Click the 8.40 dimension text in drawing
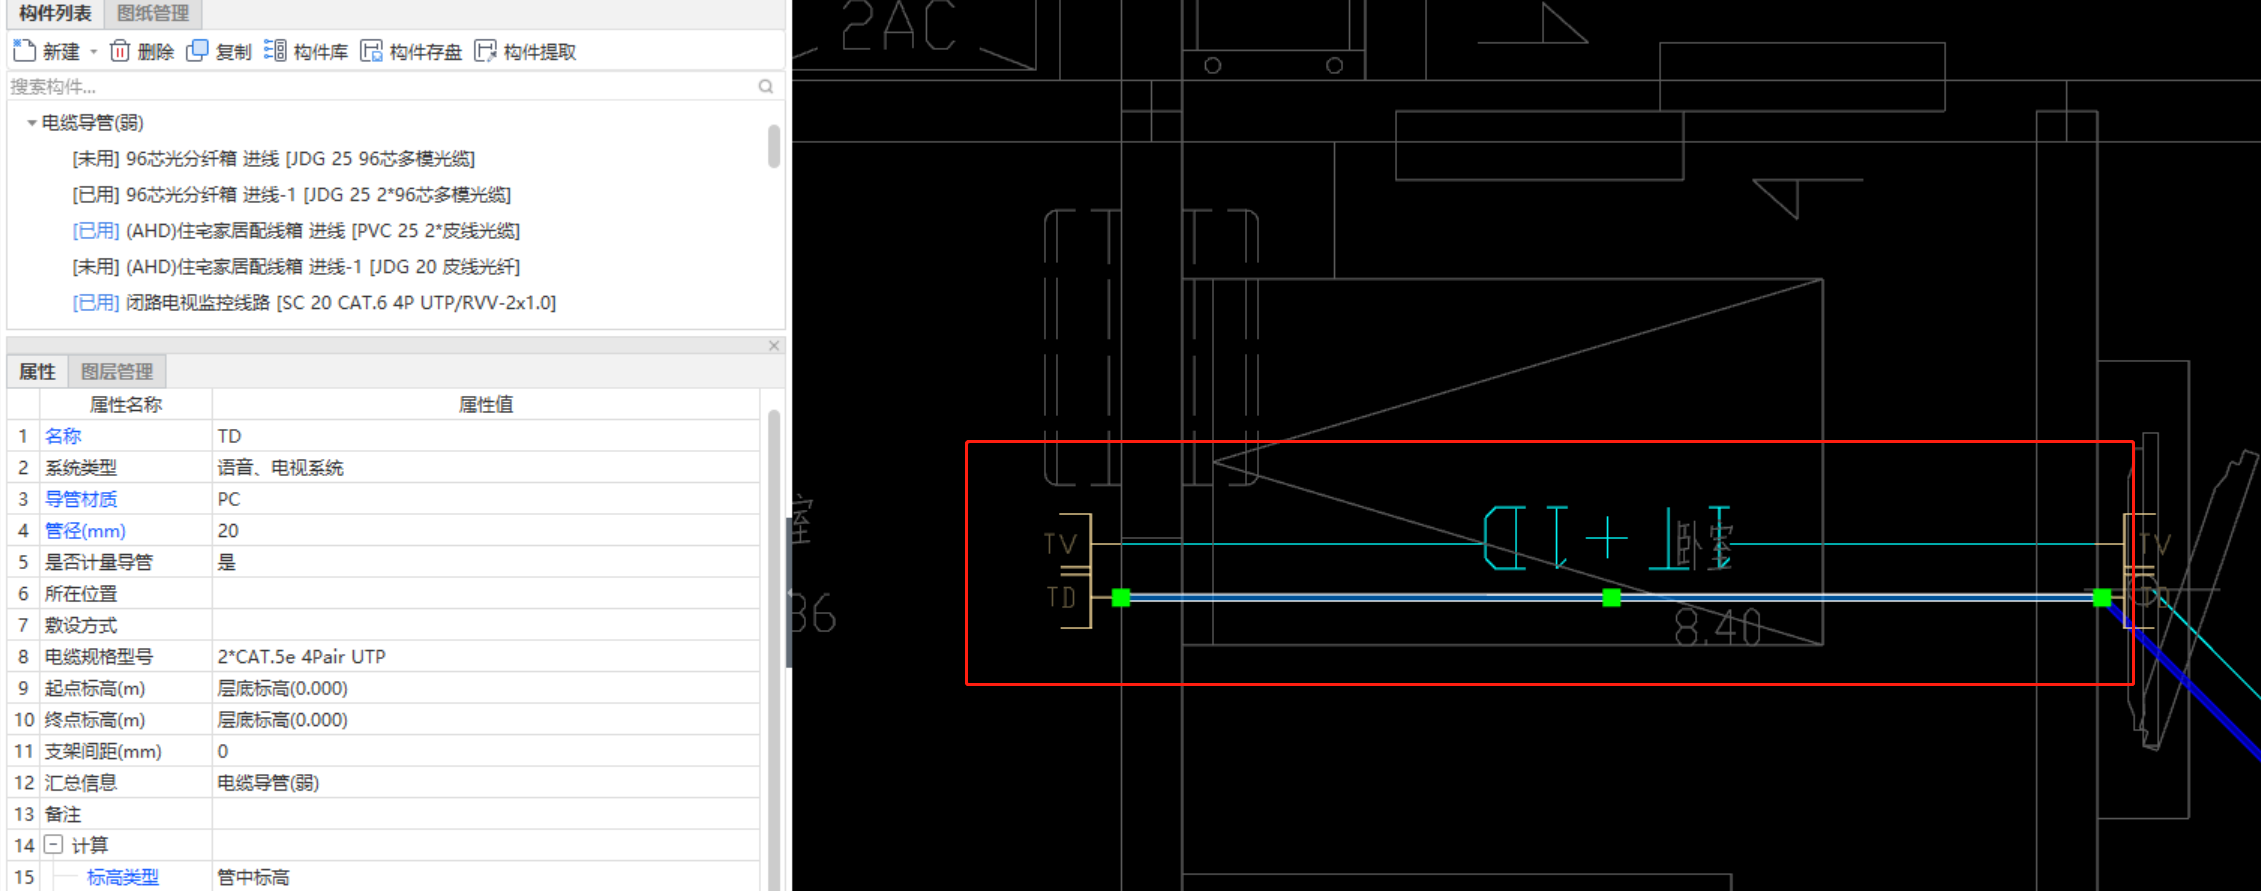 (1718, 629)
